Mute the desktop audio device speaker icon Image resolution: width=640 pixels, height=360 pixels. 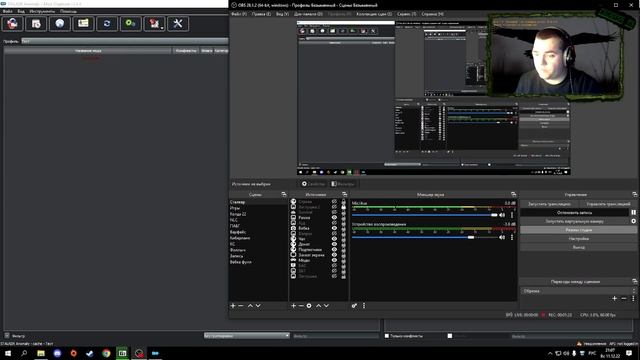(502, 237)
